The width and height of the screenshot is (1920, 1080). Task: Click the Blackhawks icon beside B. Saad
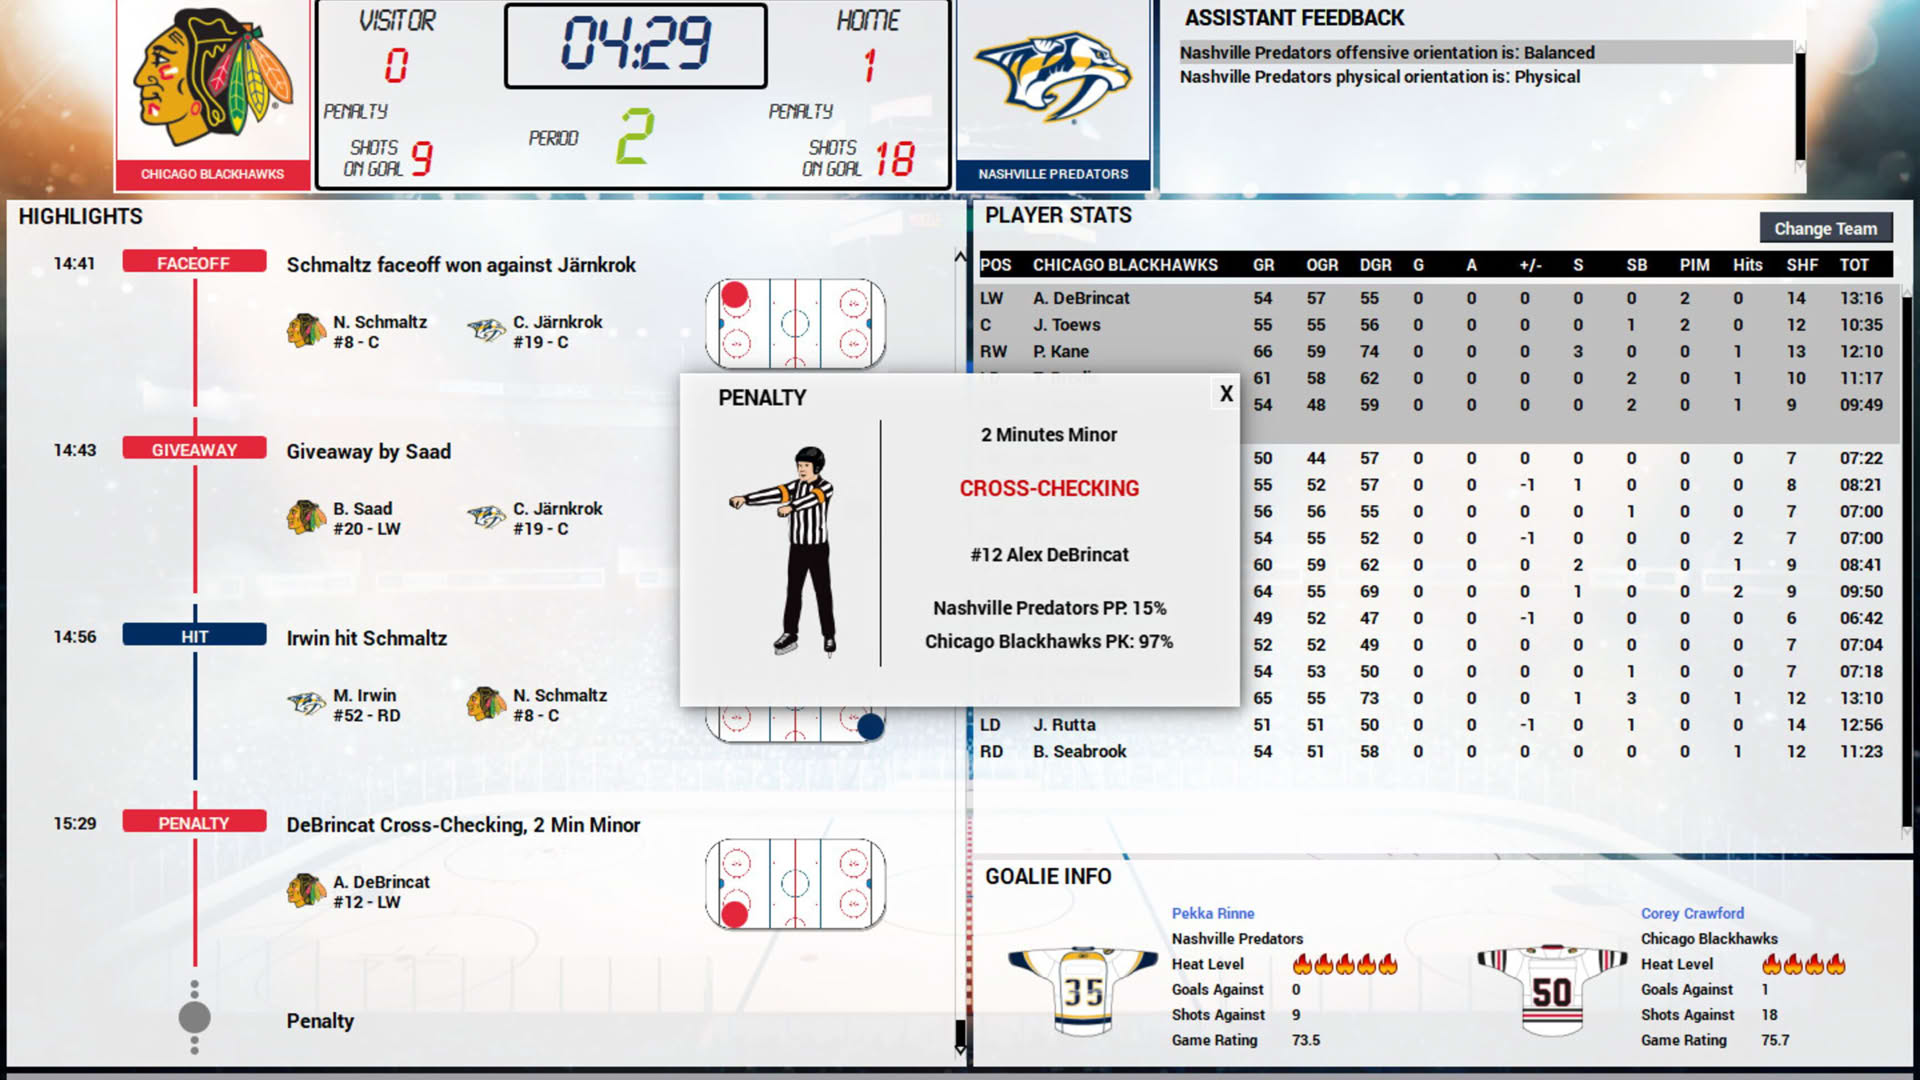coord(306,517)
